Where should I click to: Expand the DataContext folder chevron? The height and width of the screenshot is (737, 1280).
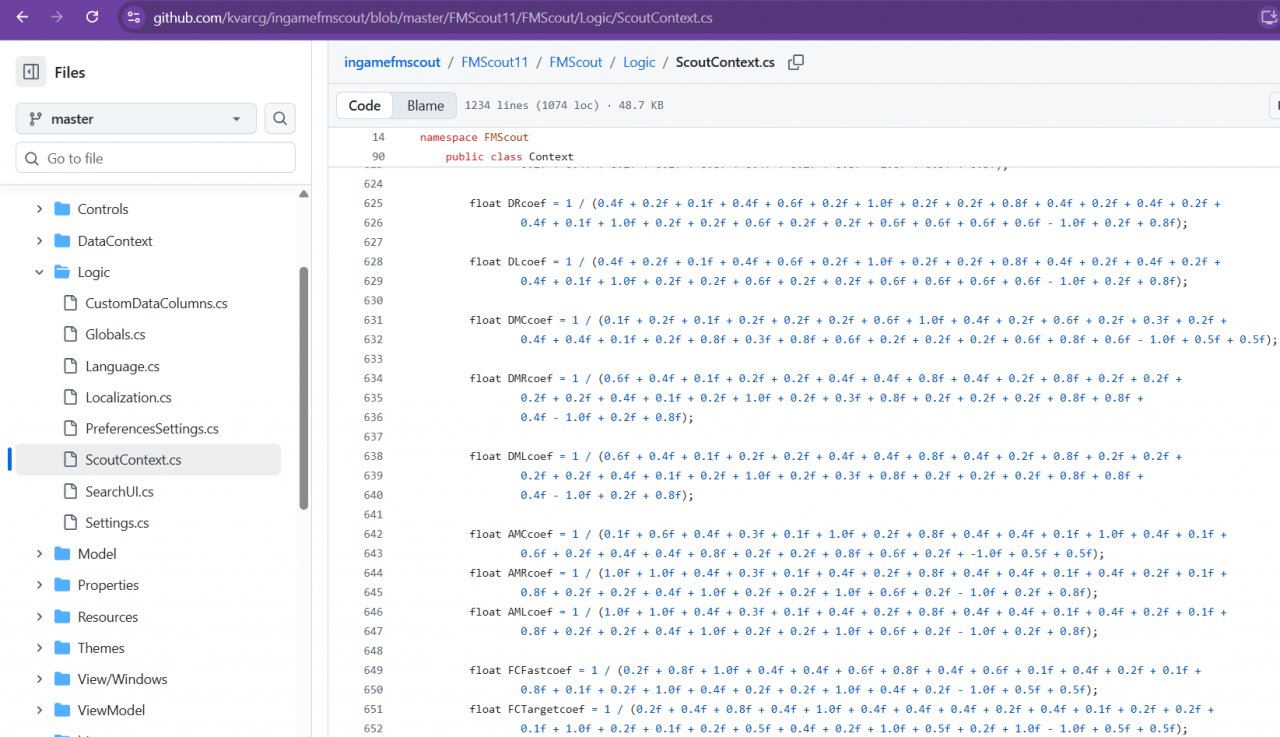point(39,241)
